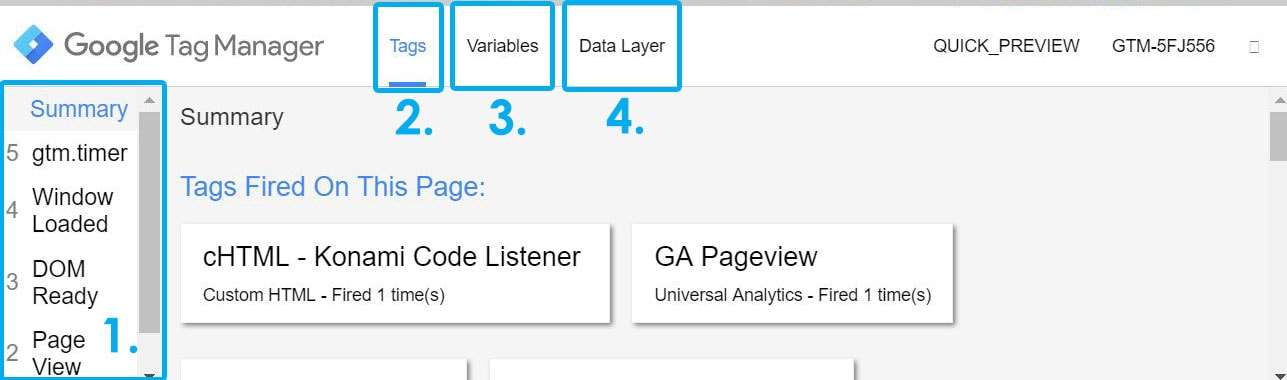This screenshot has width=1287, height=380.
Task: Click the GTM-5FJ556 container ID
Action: click(1163, 46)
